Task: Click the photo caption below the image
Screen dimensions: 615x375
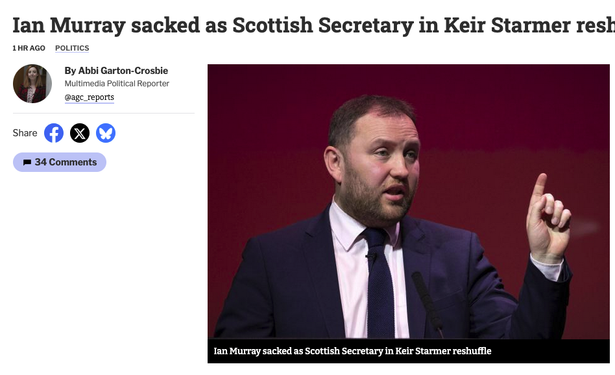Action: point(352,351)
